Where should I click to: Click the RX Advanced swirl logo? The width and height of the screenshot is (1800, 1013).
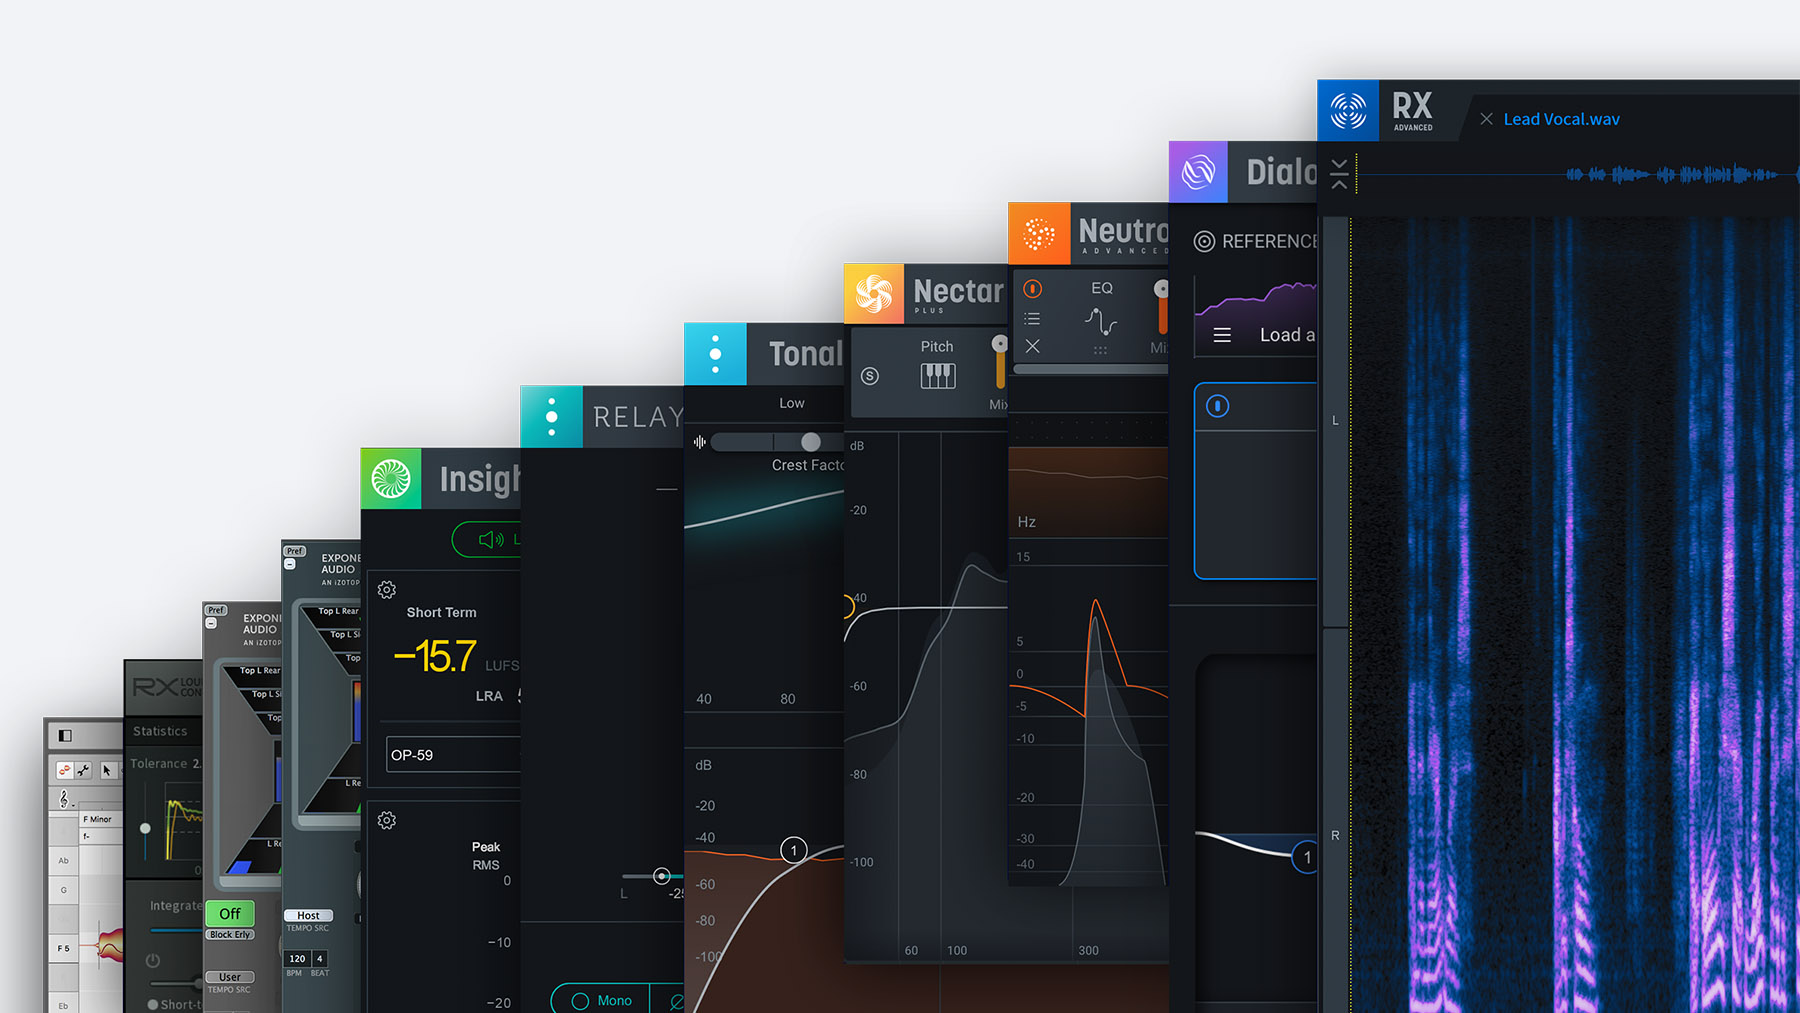[x=1348, y=111]
